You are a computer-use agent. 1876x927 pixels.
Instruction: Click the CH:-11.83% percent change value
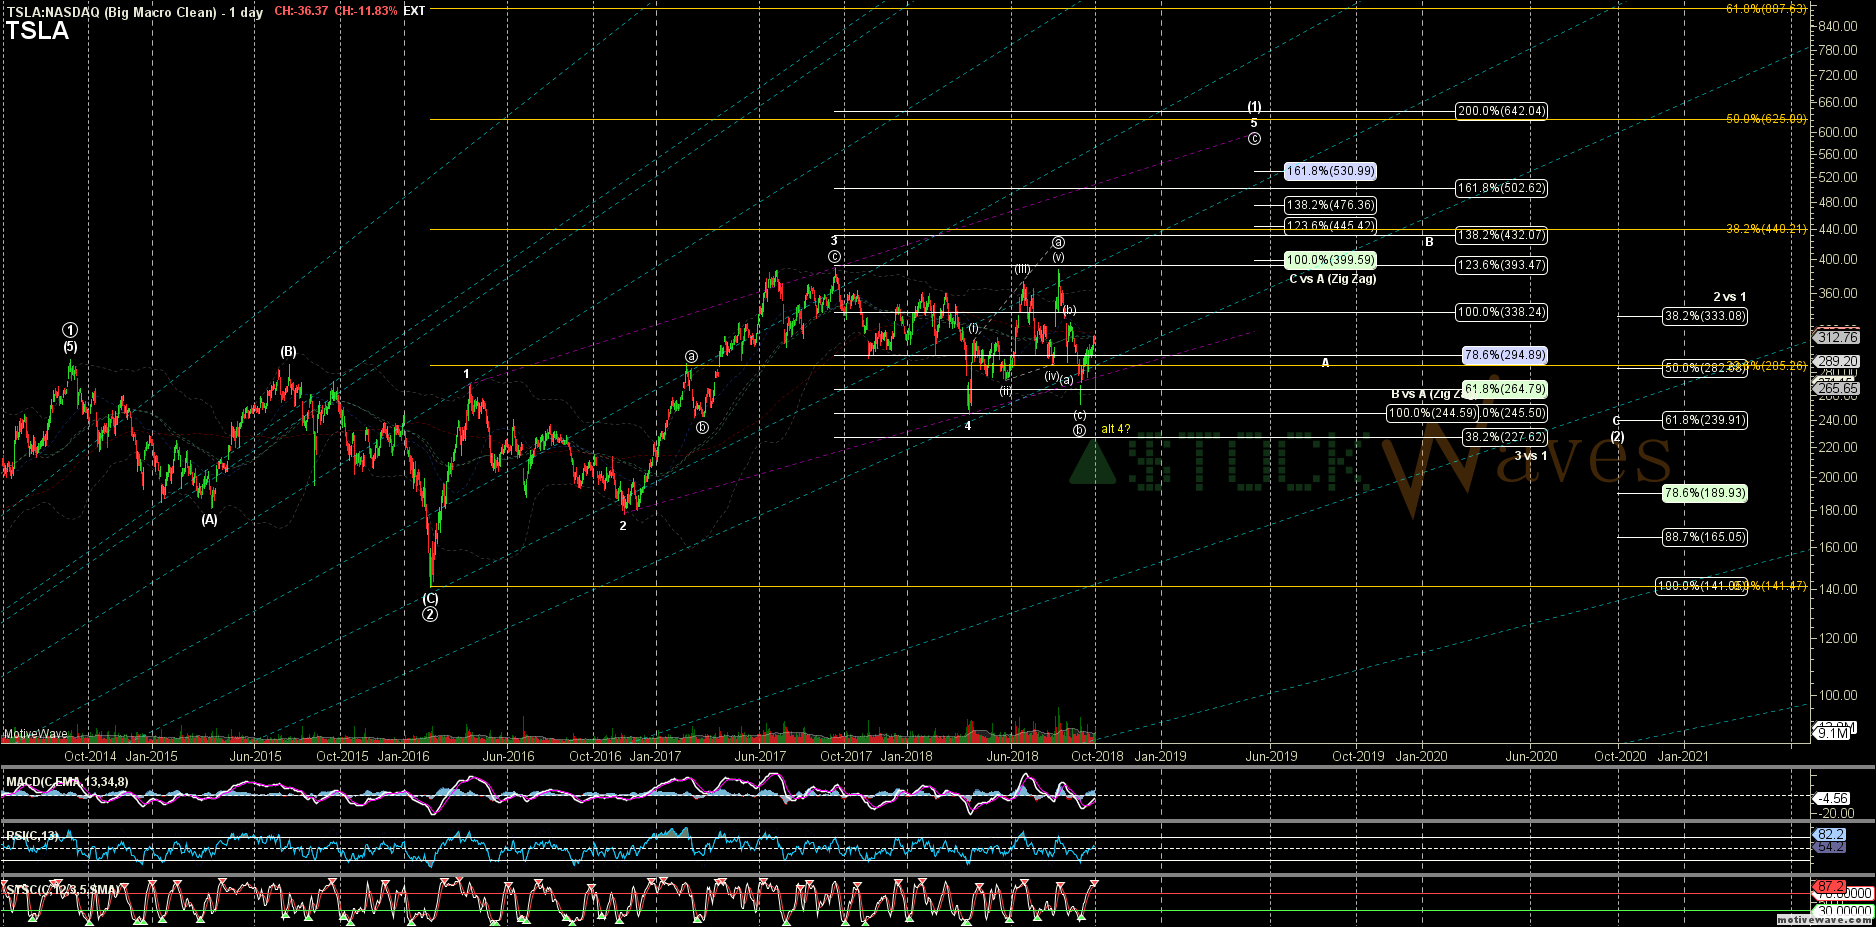(366, 11)
